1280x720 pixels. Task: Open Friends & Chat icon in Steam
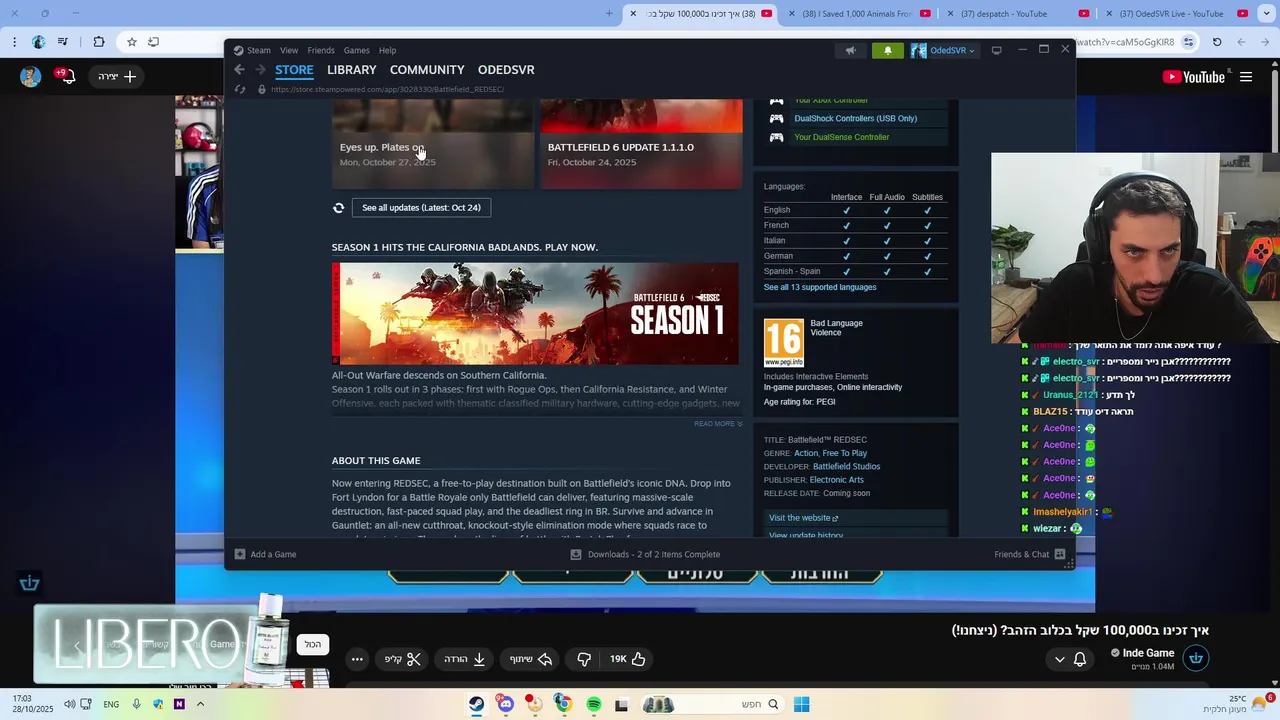coord(1059,554)
